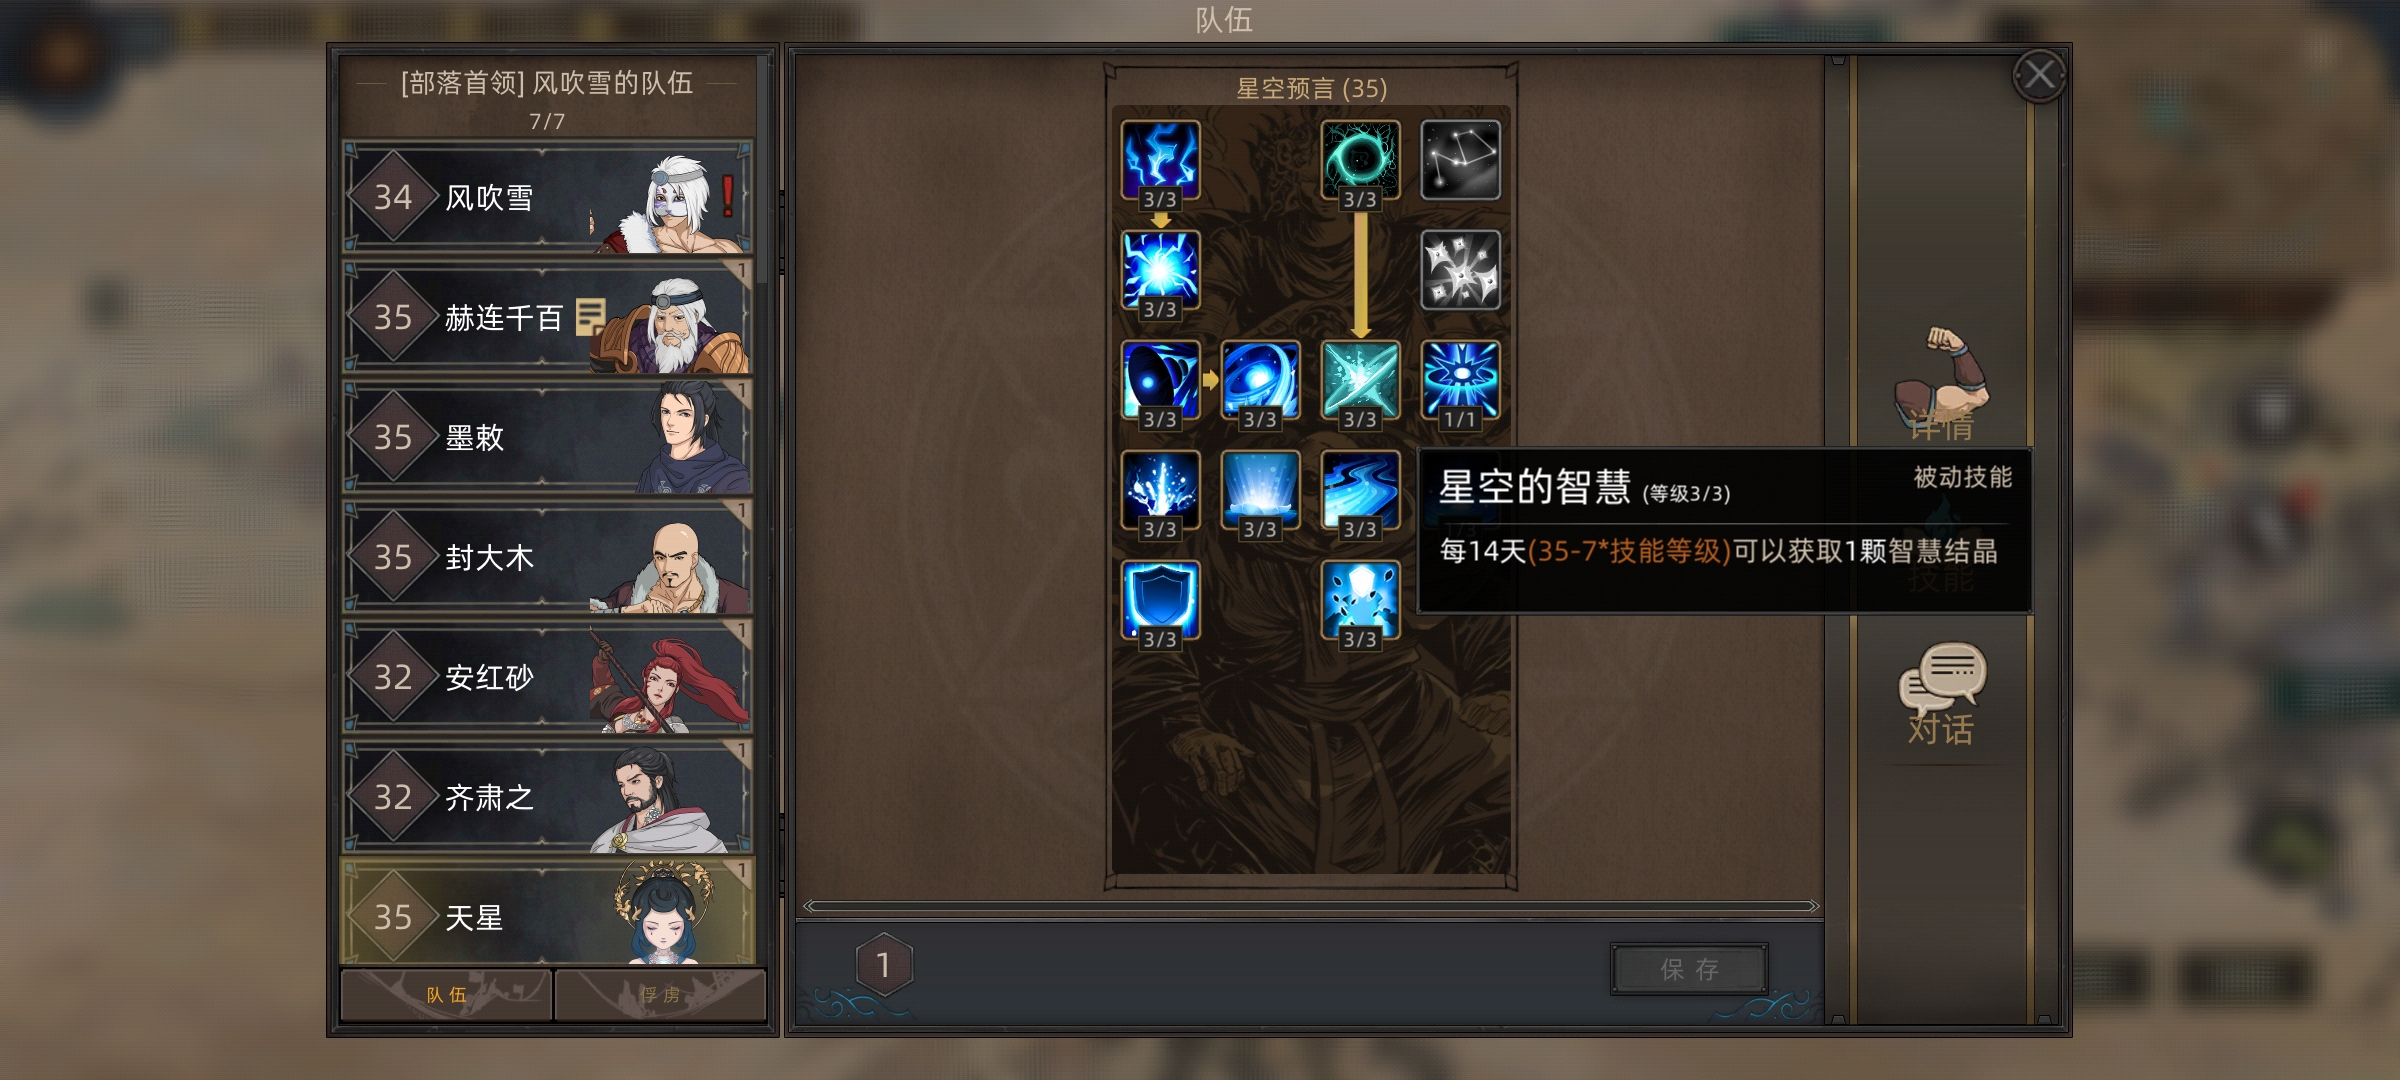Viewport: 2400px width, 1080px height.
Task: Click the 保存 save button
Action: [x=1689, y=969]
